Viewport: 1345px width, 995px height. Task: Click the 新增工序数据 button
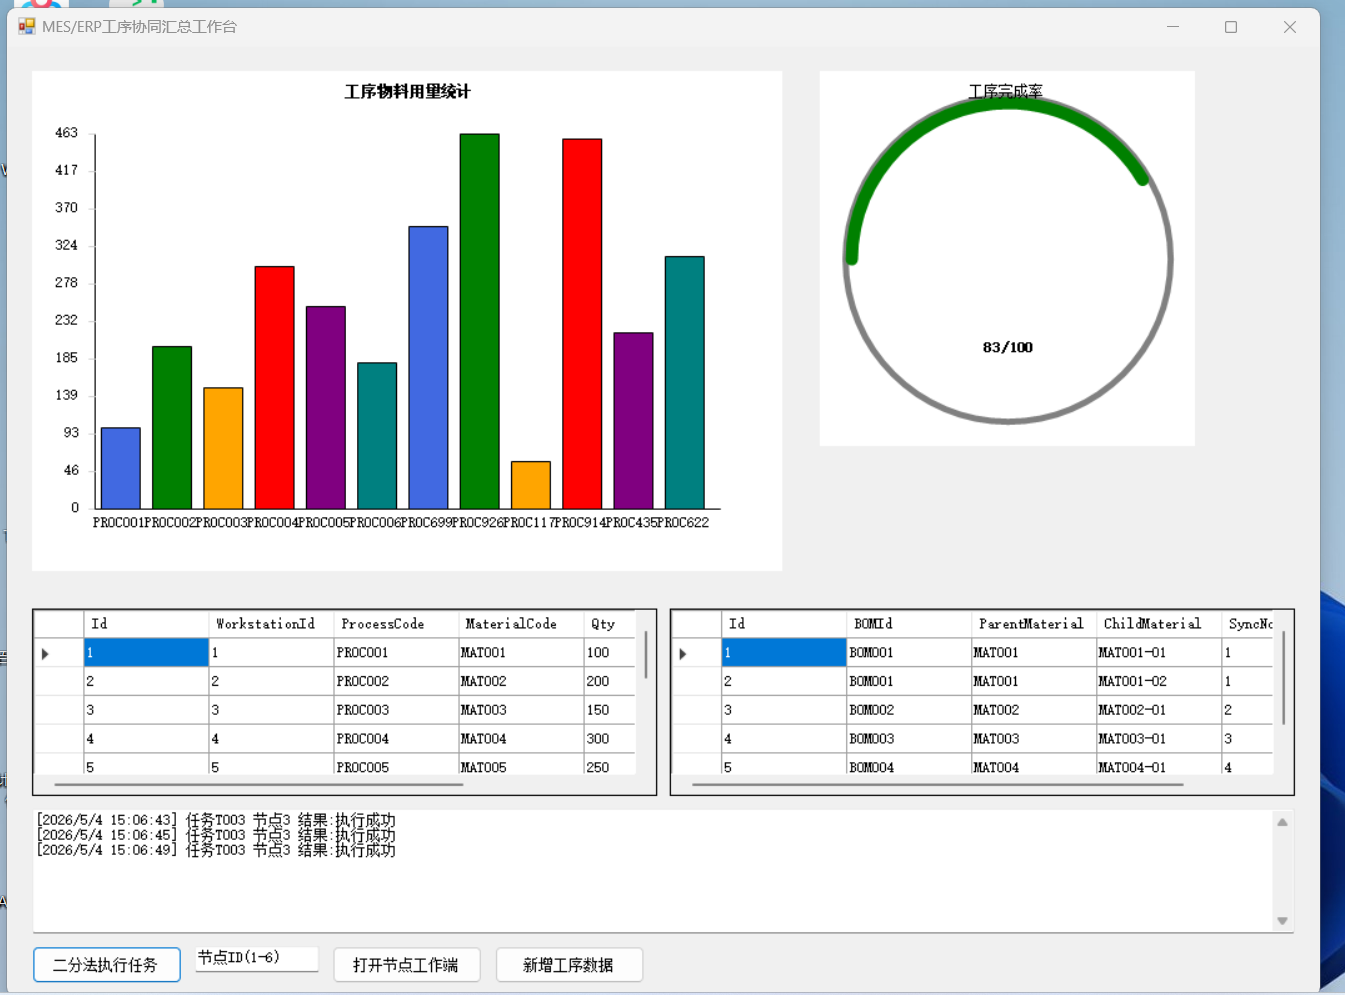569,965
